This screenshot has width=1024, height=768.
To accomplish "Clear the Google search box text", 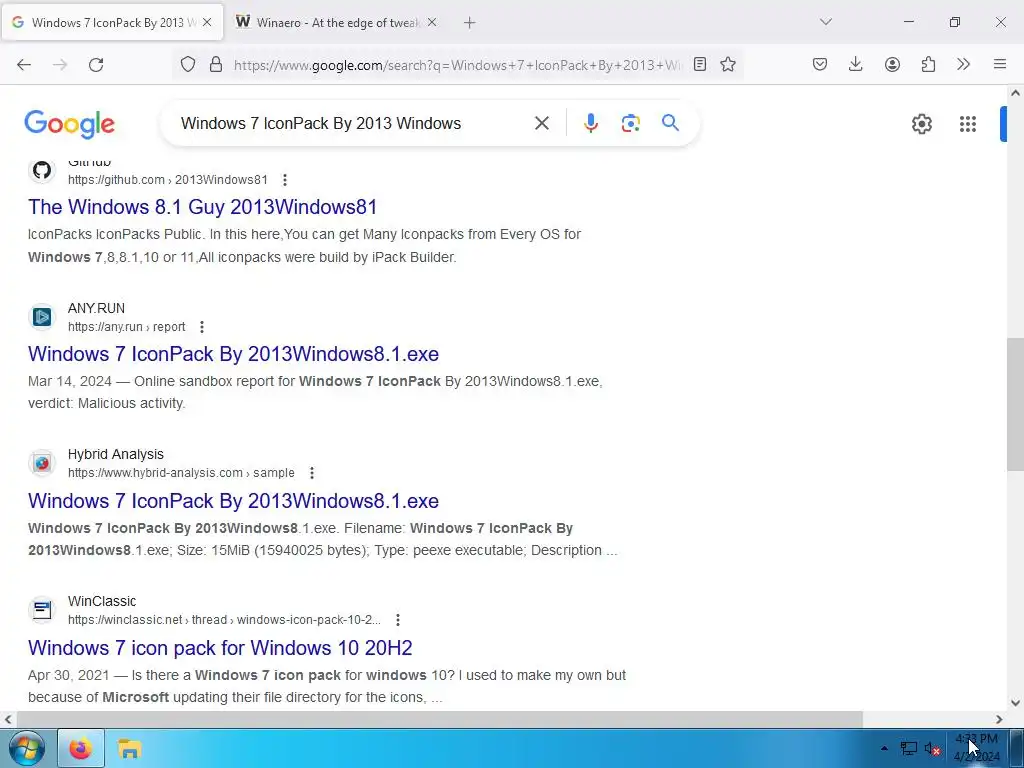I will (x=541, y=123).
